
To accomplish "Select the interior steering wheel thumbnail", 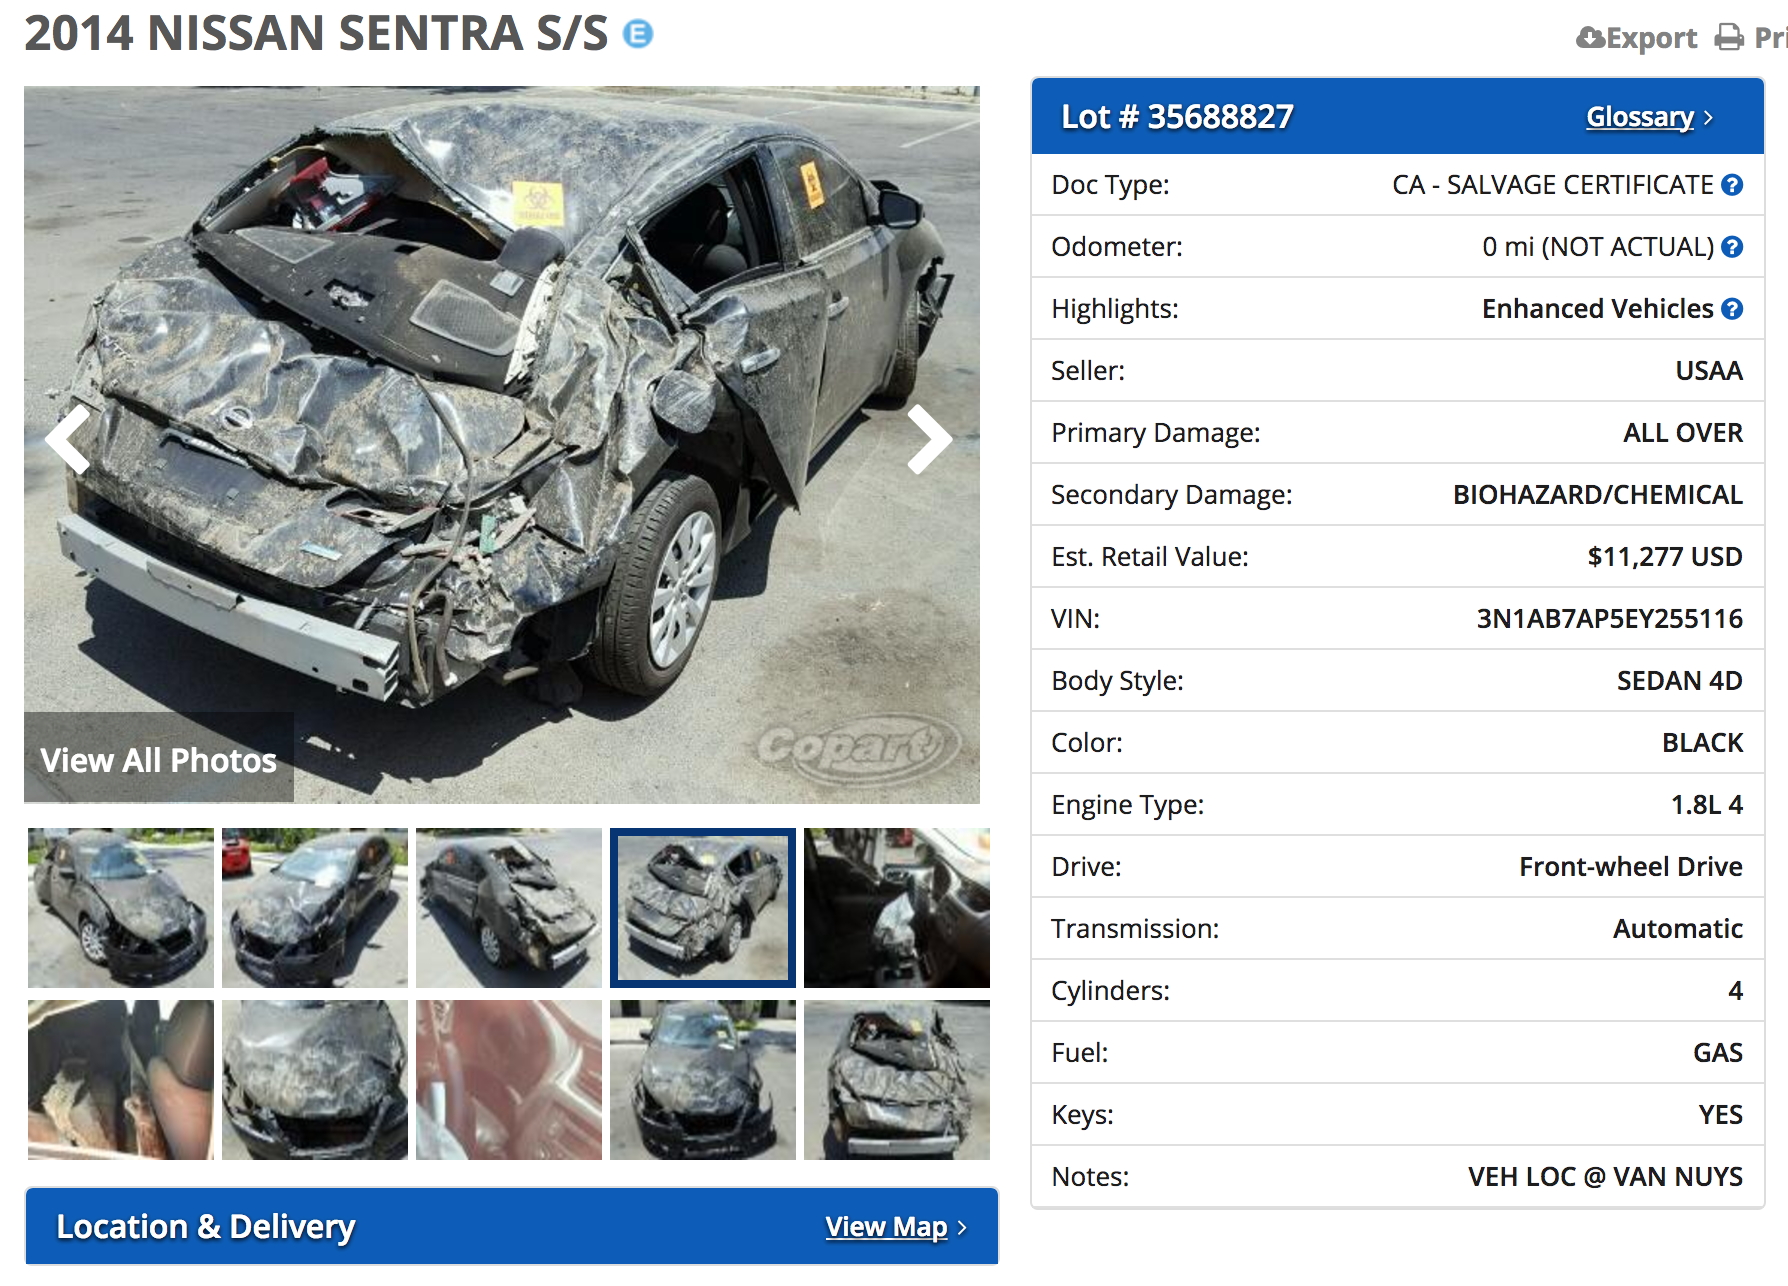I will click(x=897, y=908).
